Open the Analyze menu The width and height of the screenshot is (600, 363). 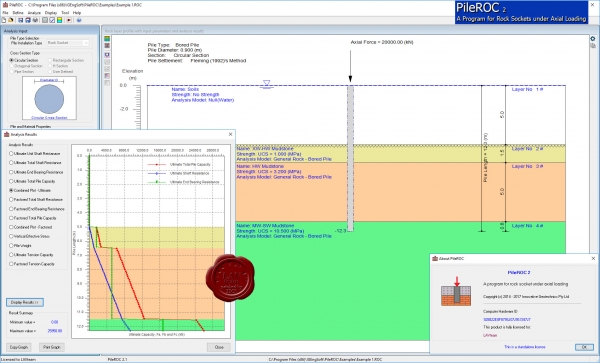34,13
